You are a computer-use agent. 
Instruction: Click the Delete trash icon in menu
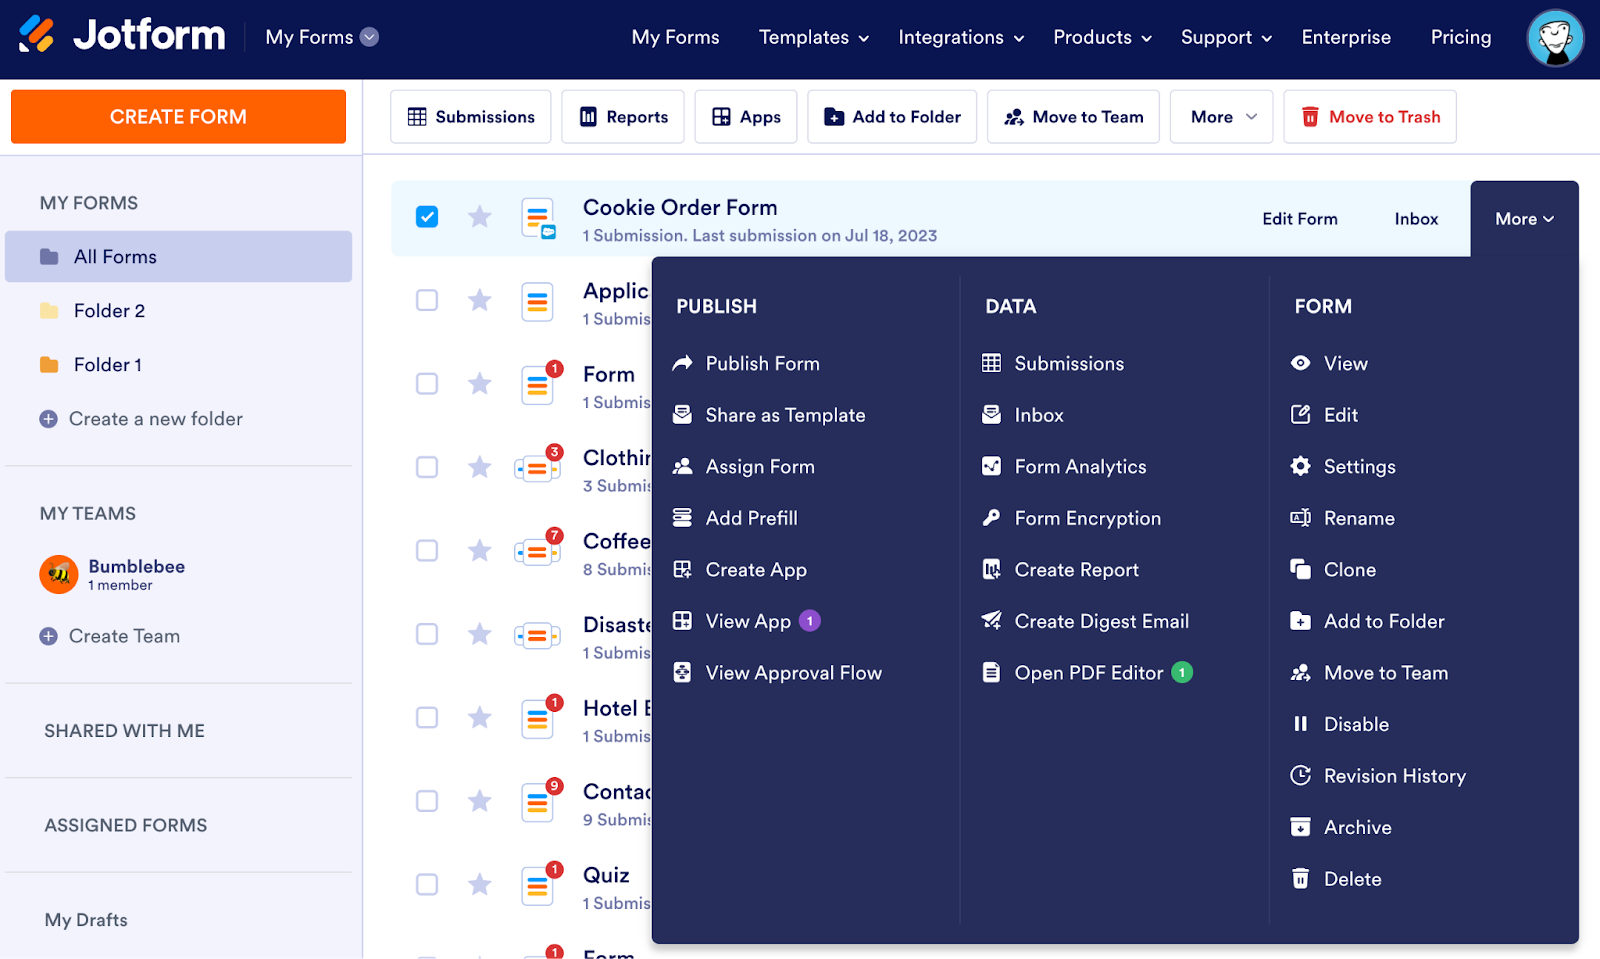1300,878
